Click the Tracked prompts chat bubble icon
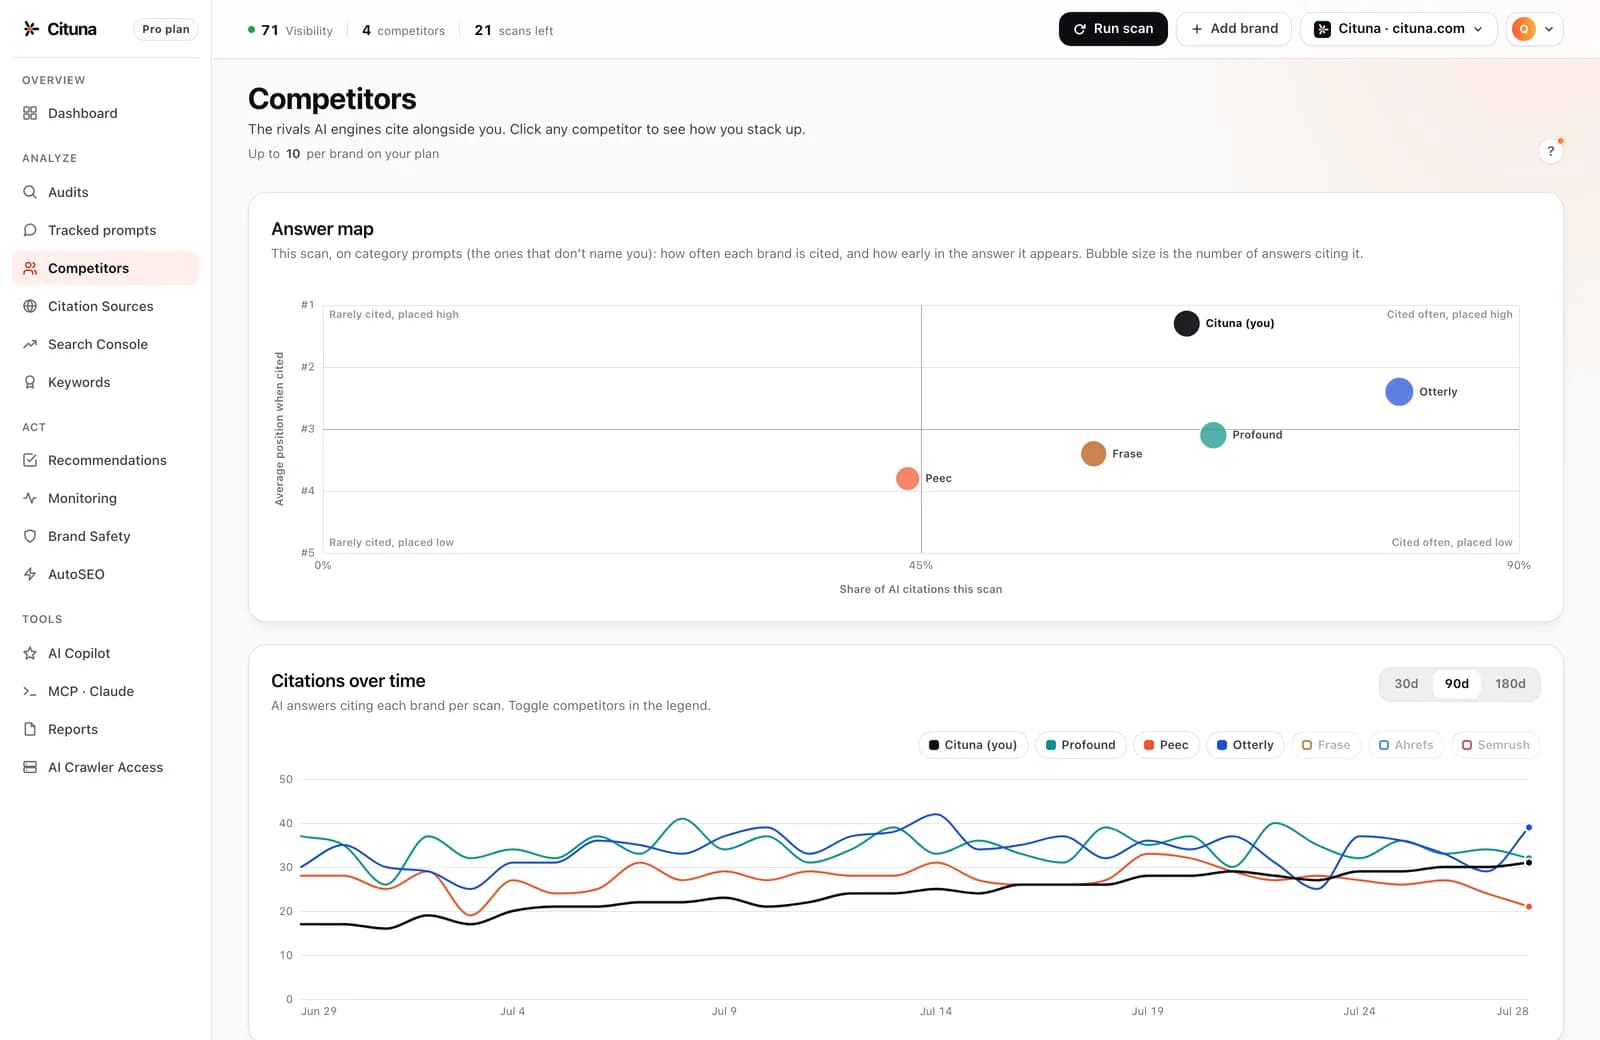This screenshot has width=1600, height=1040. click(x=30, y=230)
